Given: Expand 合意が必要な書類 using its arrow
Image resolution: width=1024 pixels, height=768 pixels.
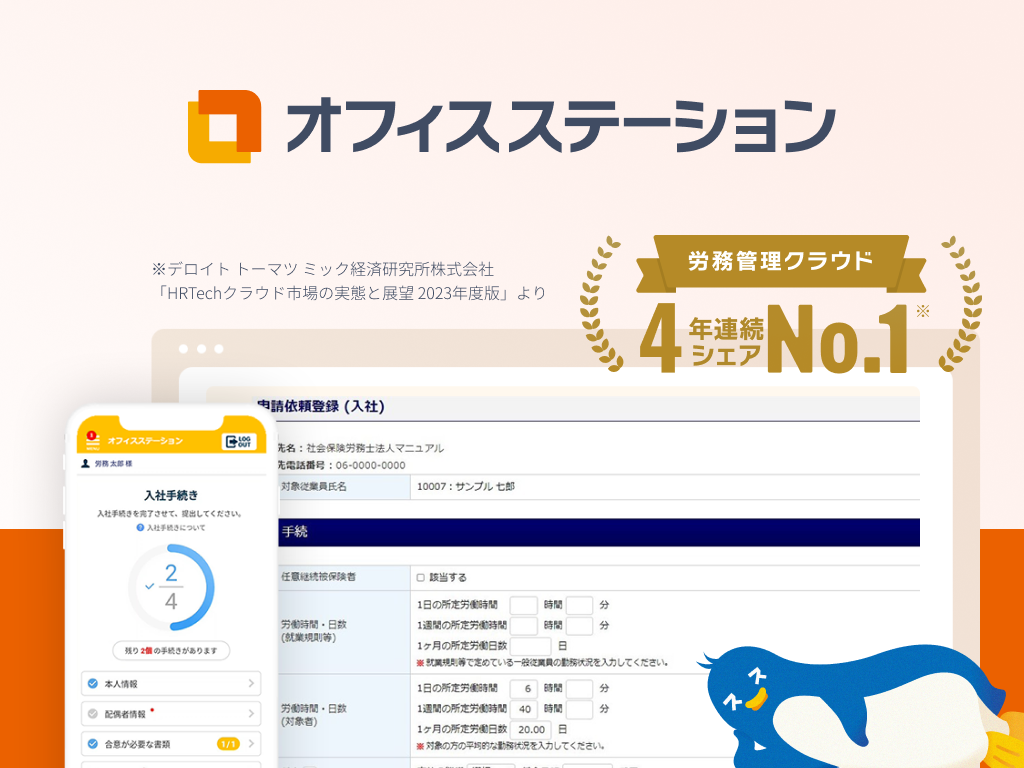Looking at the screenshot, I should 251,744.
